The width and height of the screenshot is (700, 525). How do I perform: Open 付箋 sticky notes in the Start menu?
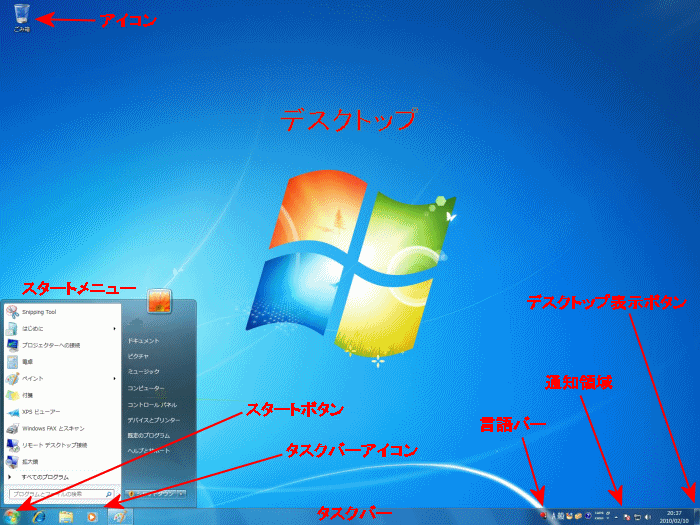(x=62, y=395)
